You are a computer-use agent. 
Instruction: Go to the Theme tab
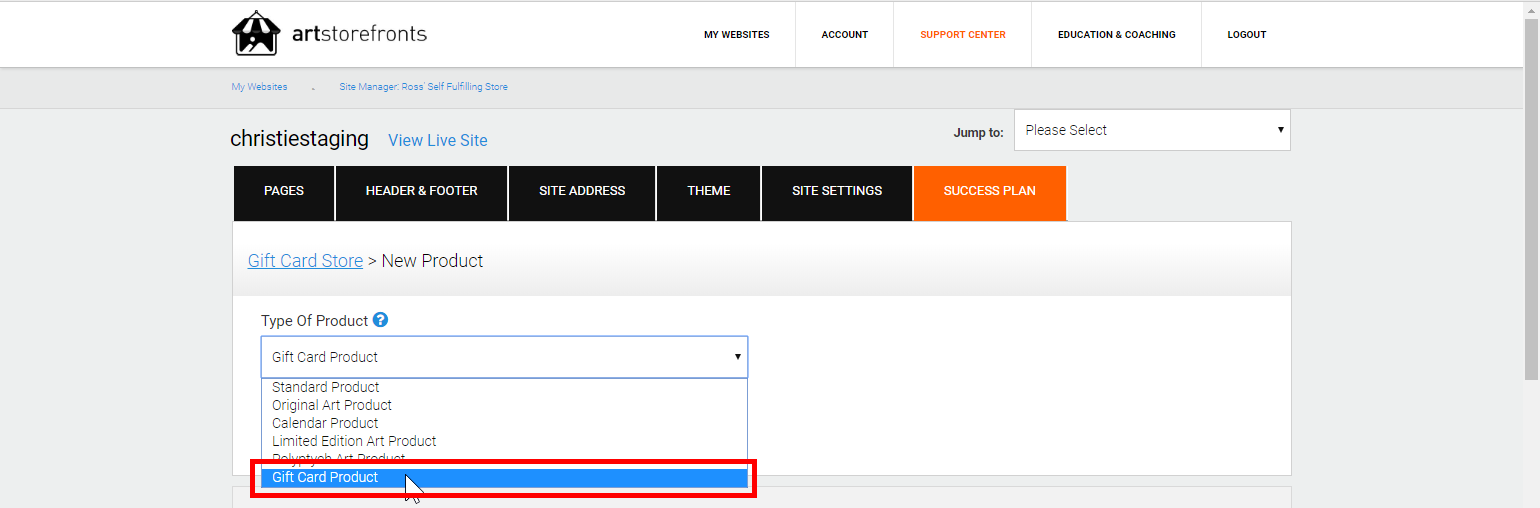[709, 191]
